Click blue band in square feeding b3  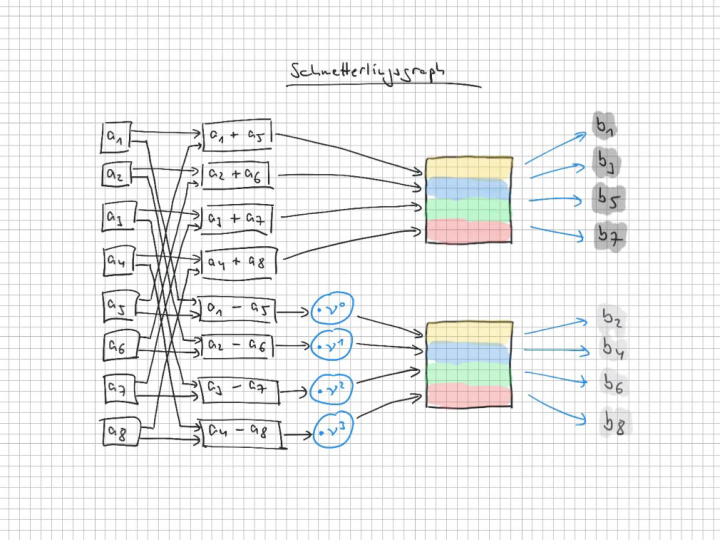click(469, 189)
